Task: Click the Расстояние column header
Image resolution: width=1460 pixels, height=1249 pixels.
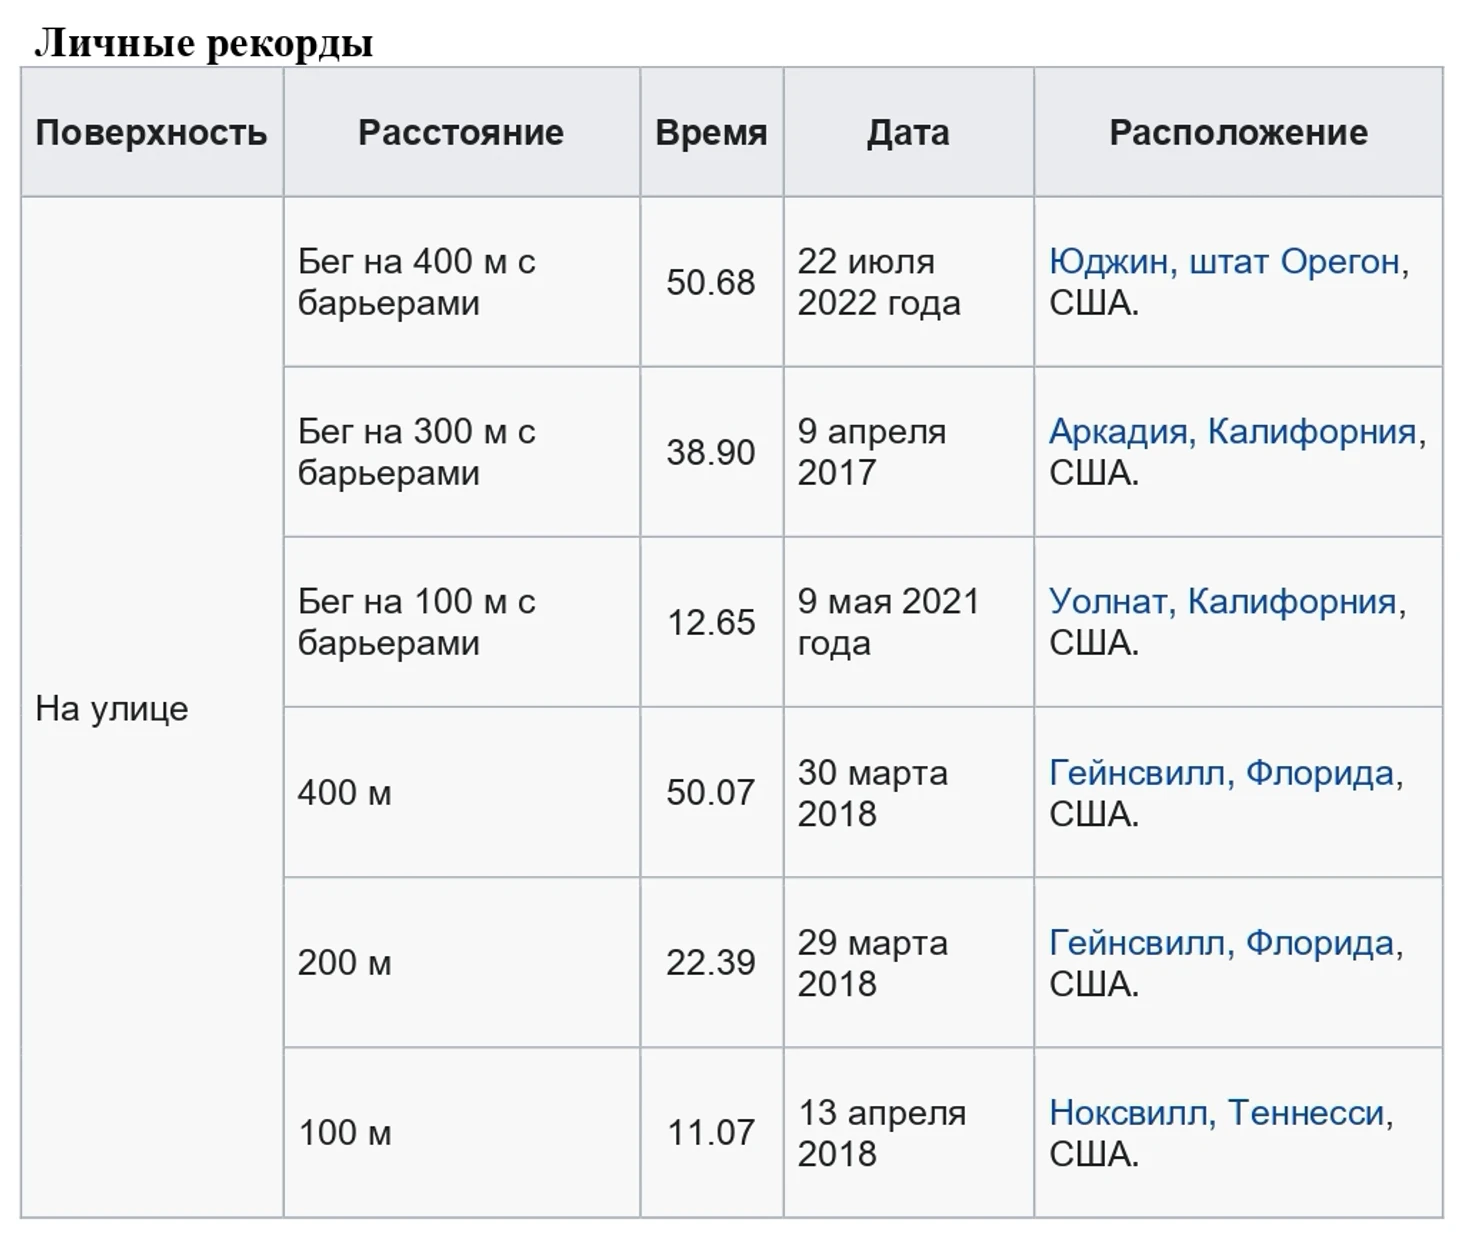Action: (x=461, y=133)
